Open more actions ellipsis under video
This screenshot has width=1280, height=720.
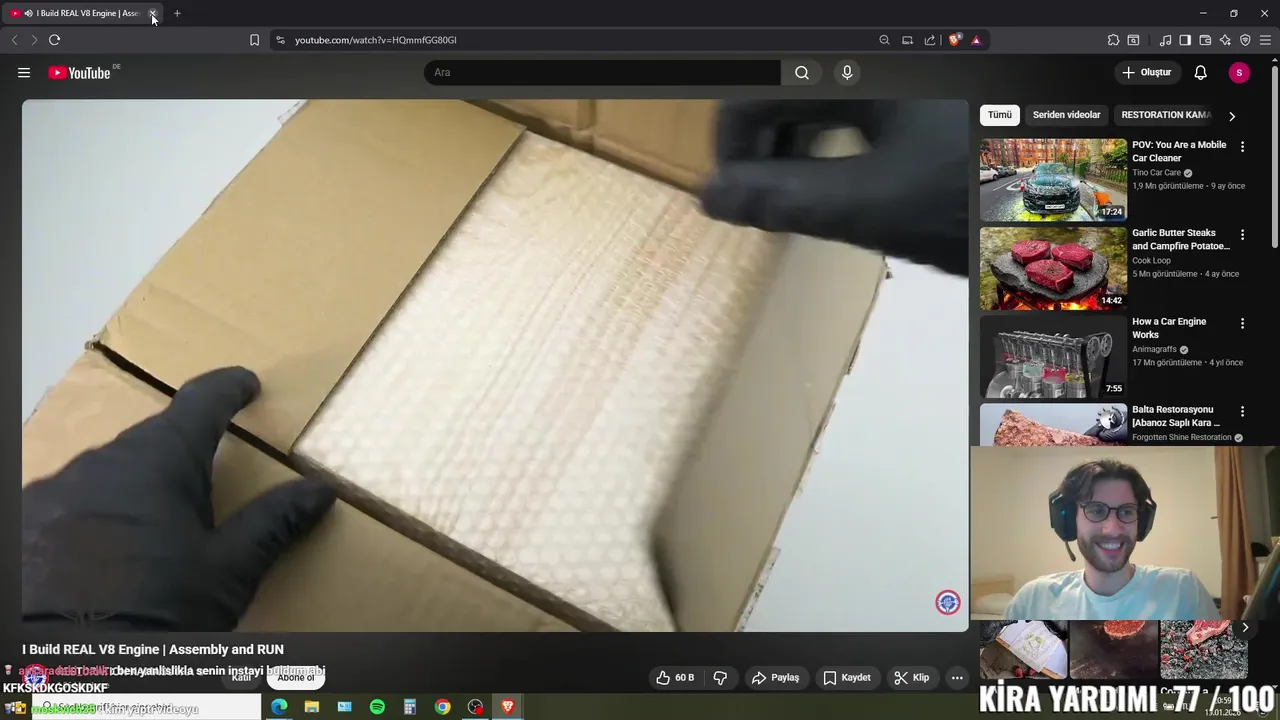957,678
